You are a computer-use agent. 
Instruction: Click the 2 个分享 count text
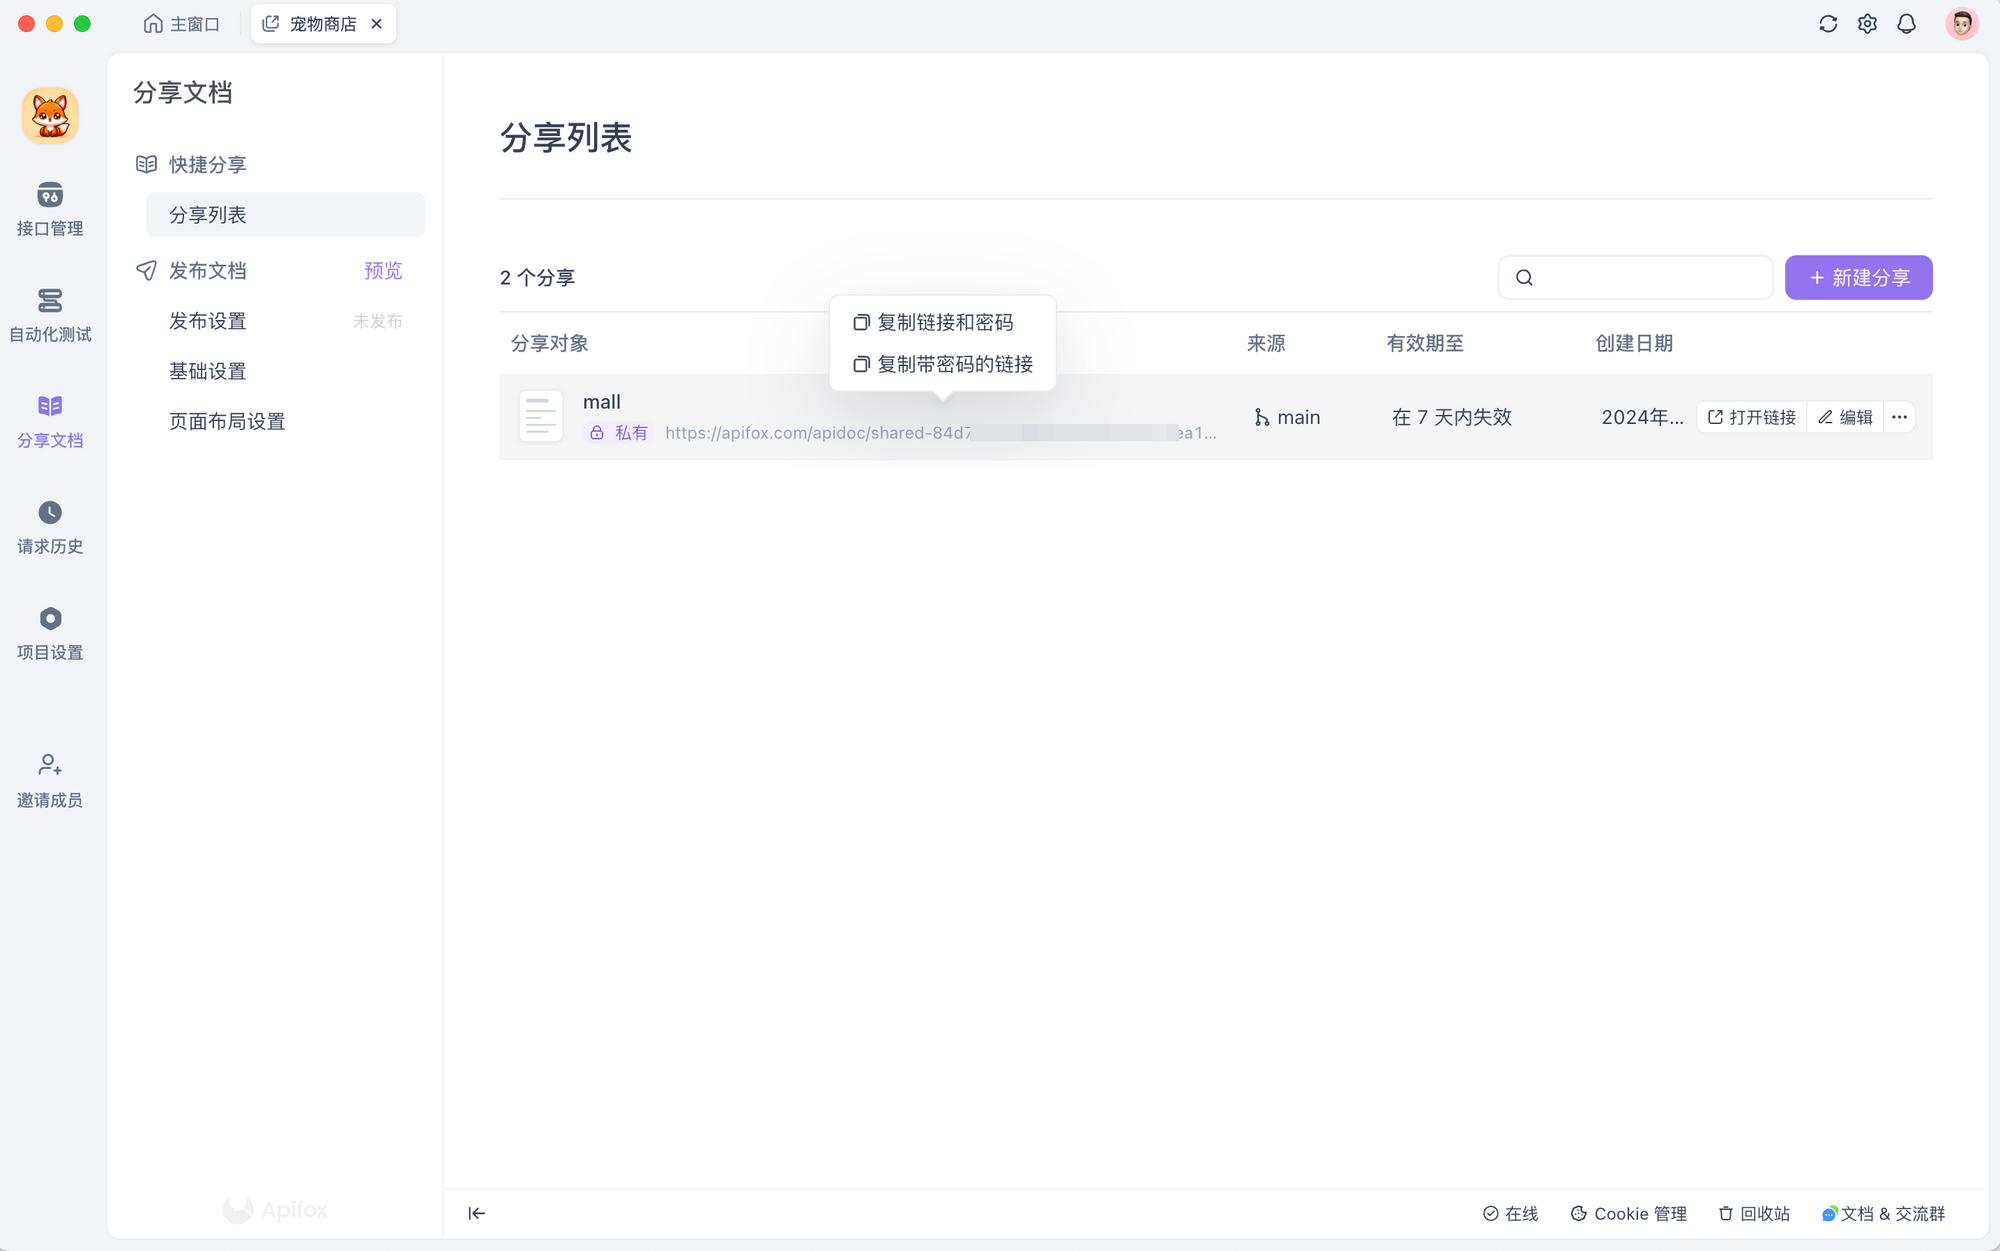(x=537, y=277)
